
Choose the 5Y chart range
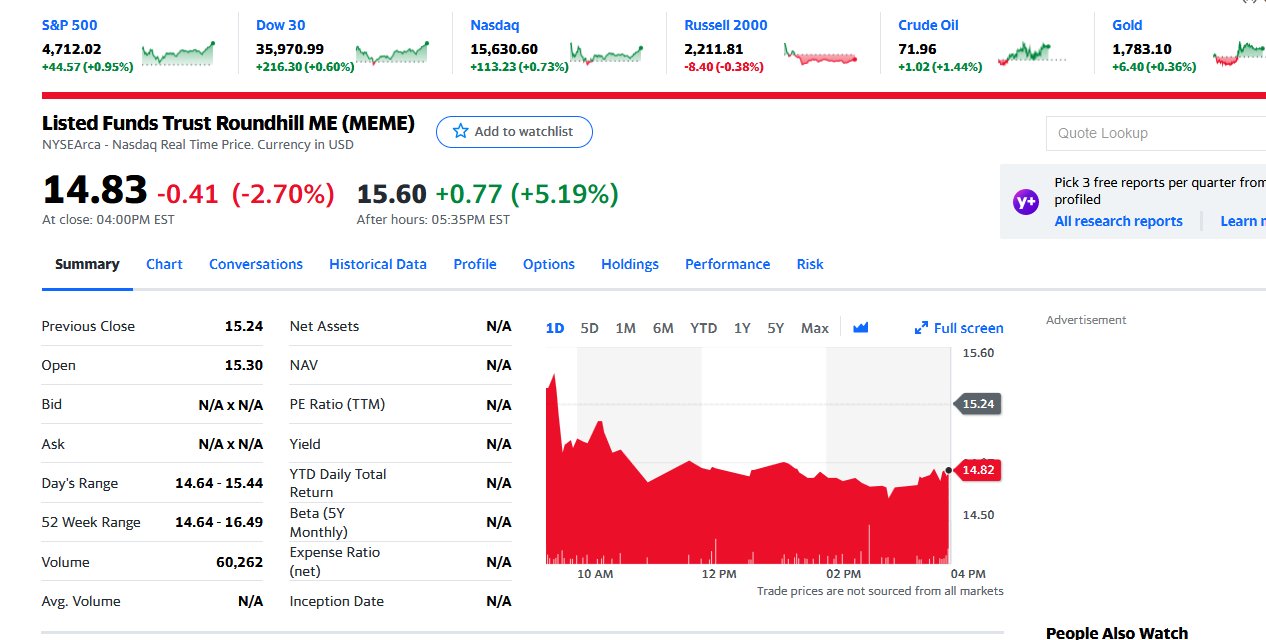pos(776,328)
